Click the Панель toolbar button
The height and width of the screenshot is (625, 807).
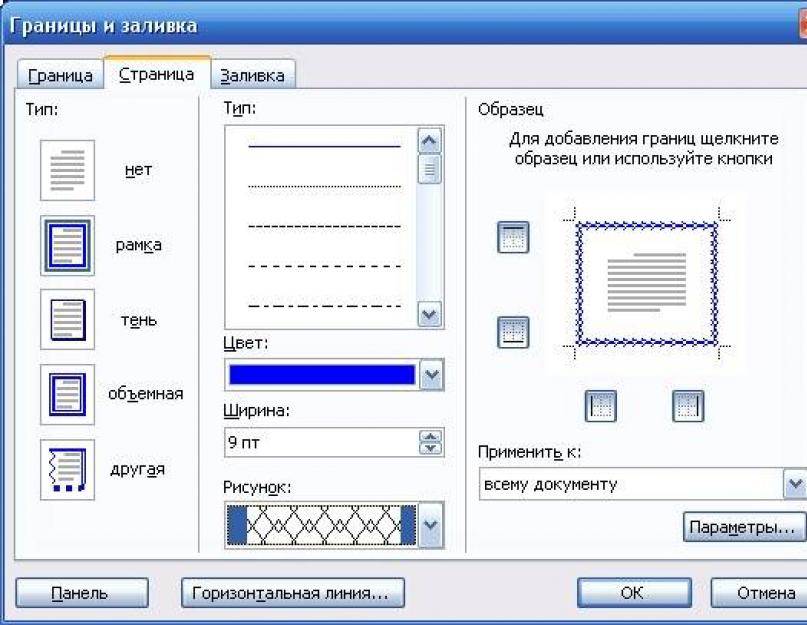click(82, 593)
